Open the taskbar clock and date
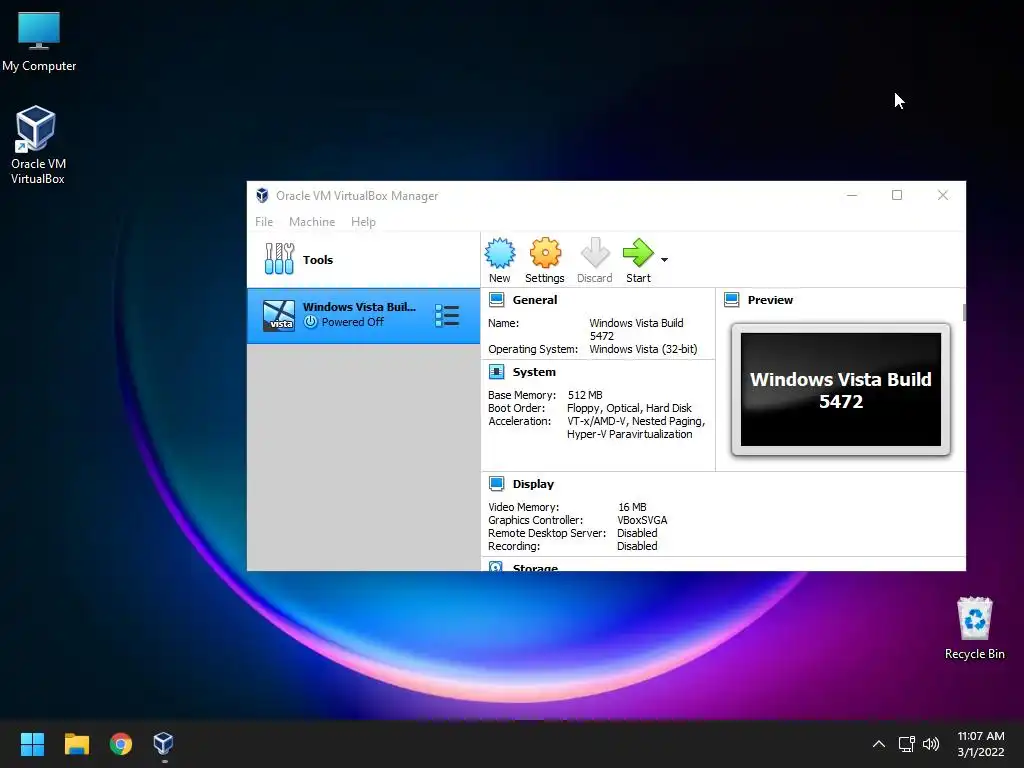Viewport: 1024px width, 768px height. coord(980,744)
